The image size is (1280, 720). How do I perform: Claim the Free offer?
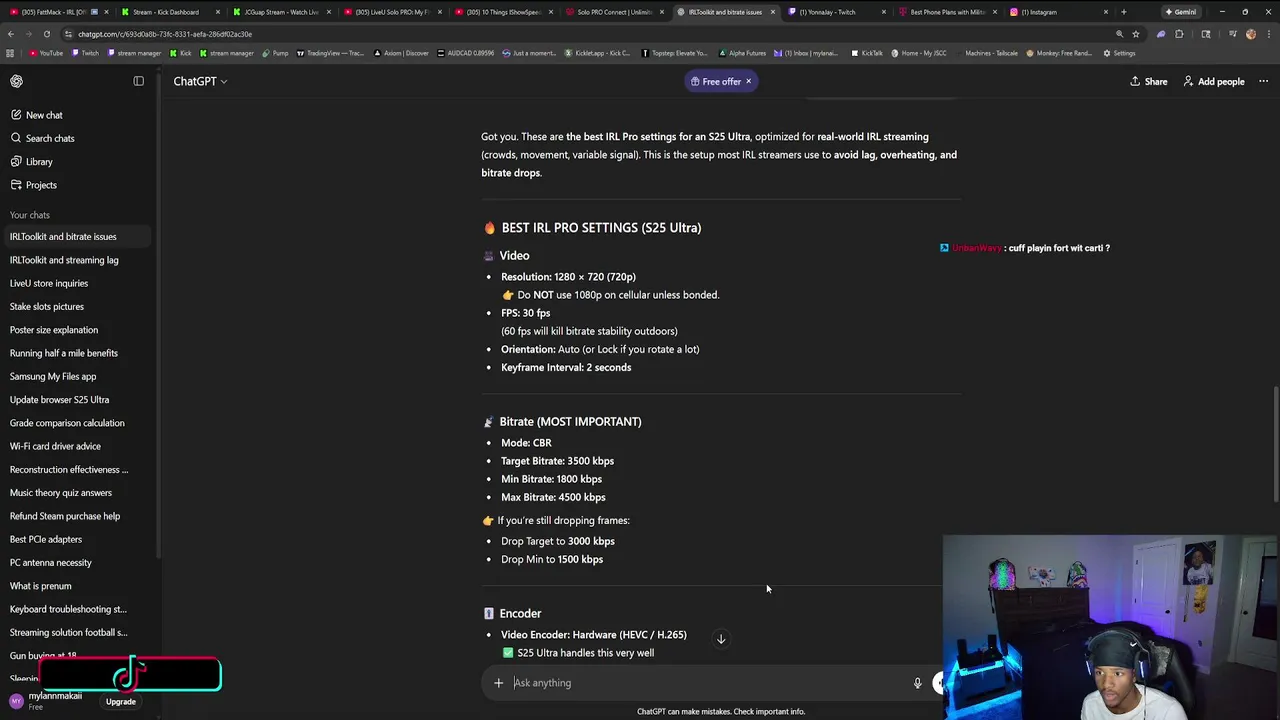point(715,81)
